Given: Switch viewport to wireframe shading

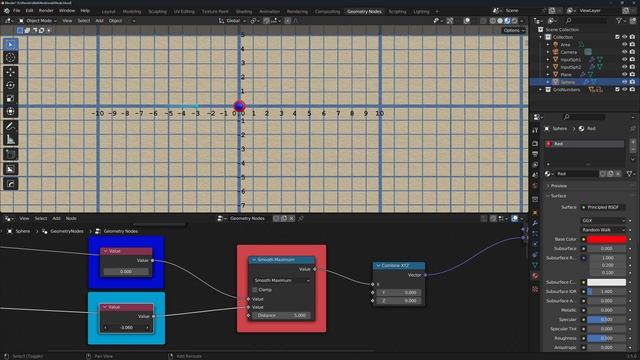Looking at the screenshot, I should (x=493, y=20).
